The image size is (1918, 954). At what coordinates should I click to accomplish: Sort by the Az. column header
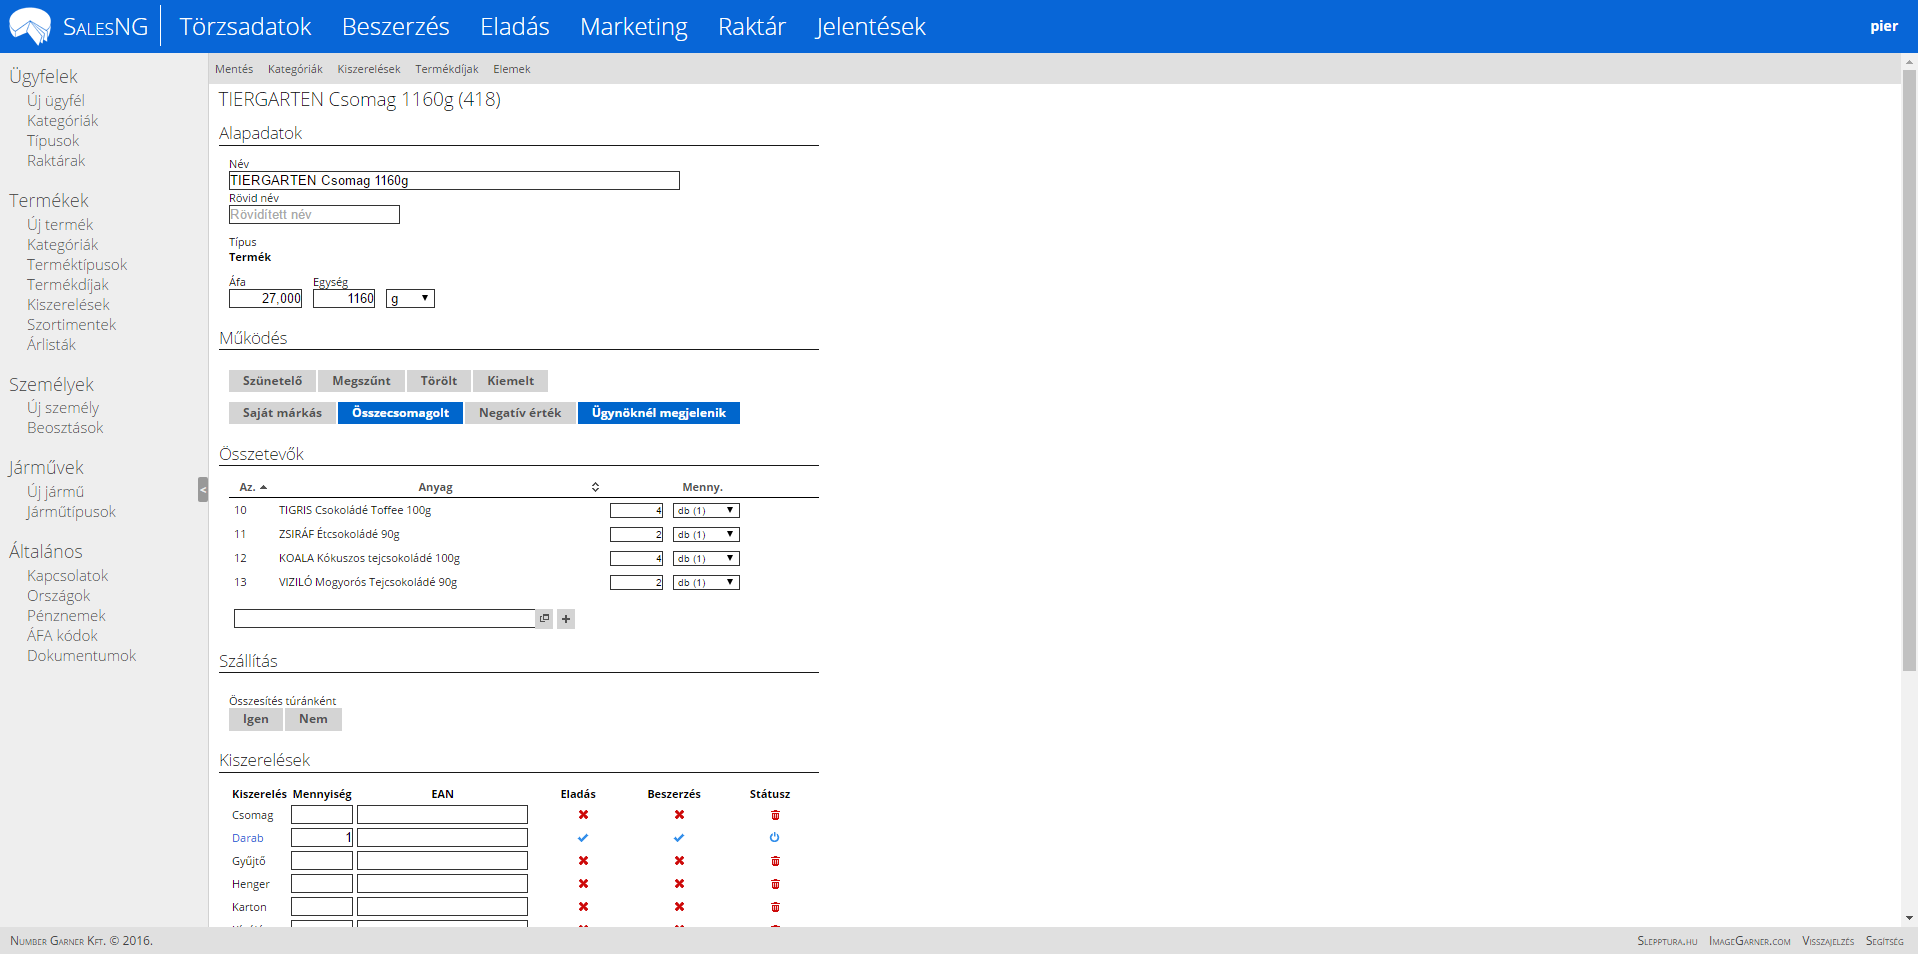(252, 487)
